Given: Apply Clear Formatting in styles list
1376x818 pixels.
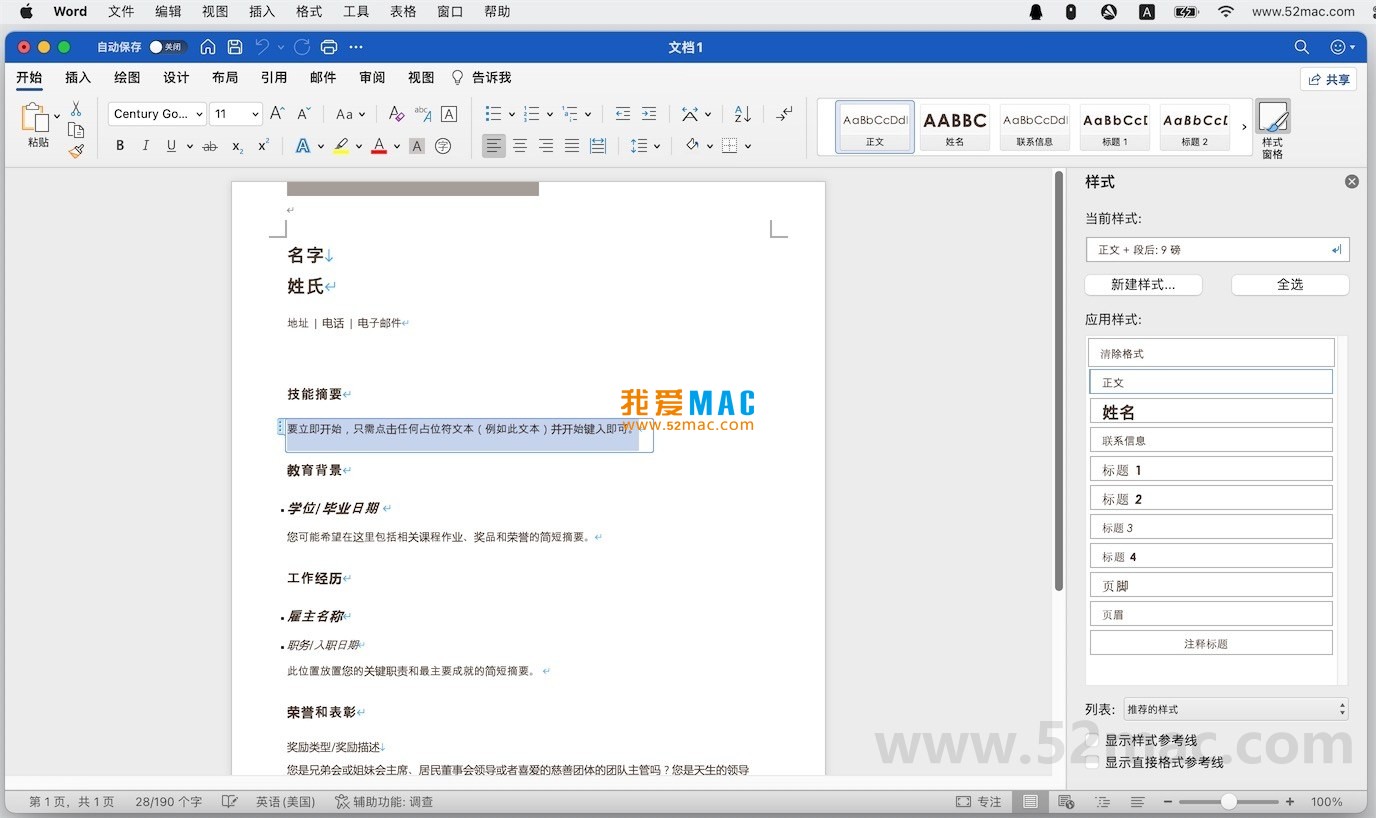Looking at the screenshot, I should tap(1211, 353).
